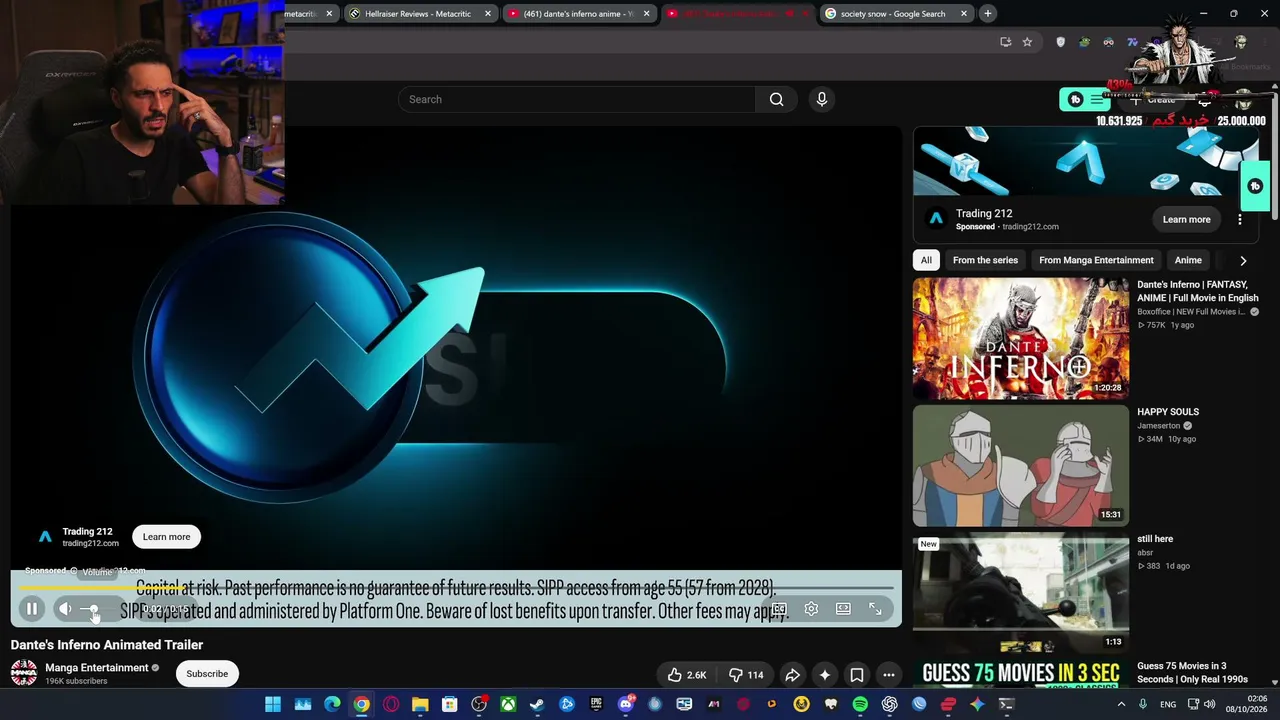Image resolution: width=1280 pixels, height=720 pixels.
Task: Click the search magnifier button
Action: (776, 99)
